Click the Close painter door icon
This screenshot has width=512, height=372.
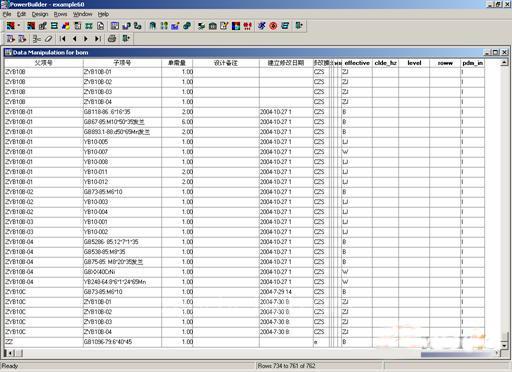[126, 39]
